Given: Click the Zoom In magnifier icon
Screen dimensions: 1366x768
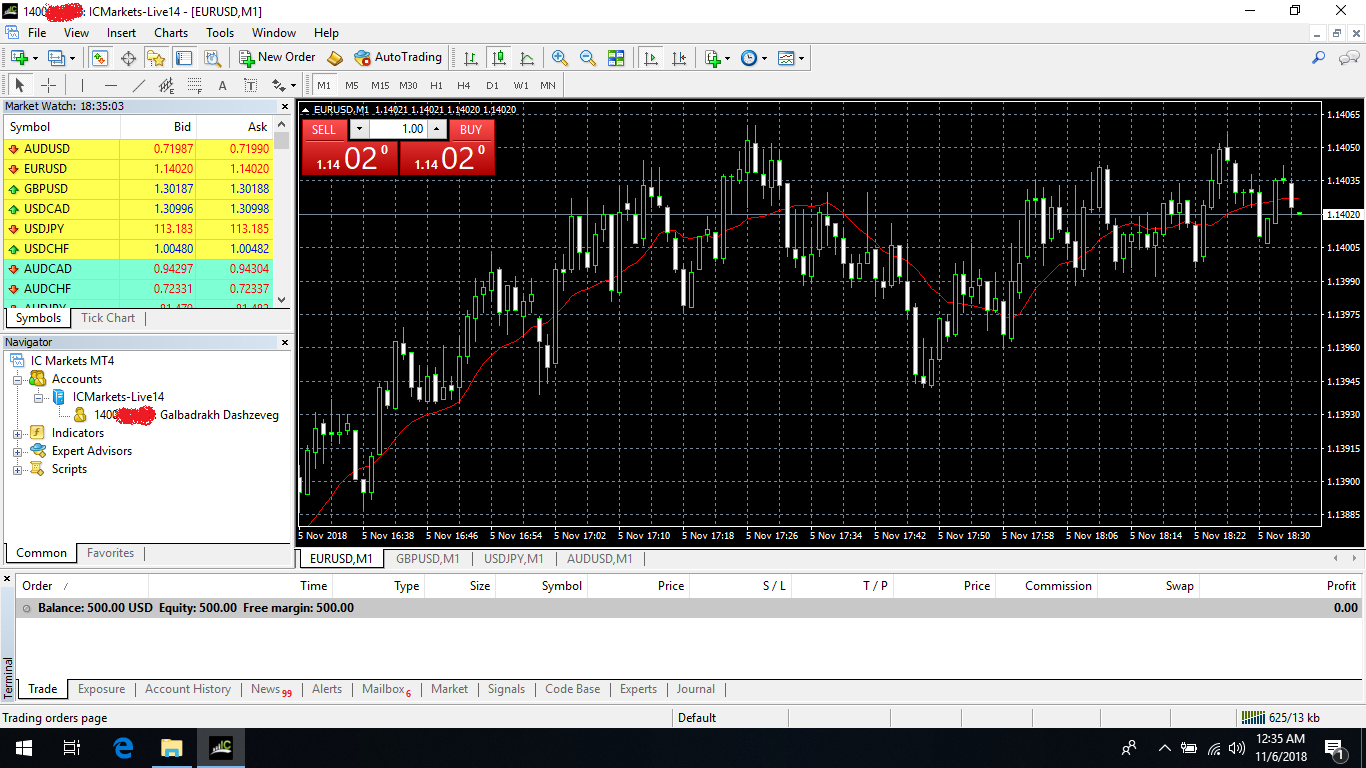Looking at the screenshot, I should point(560,58).
